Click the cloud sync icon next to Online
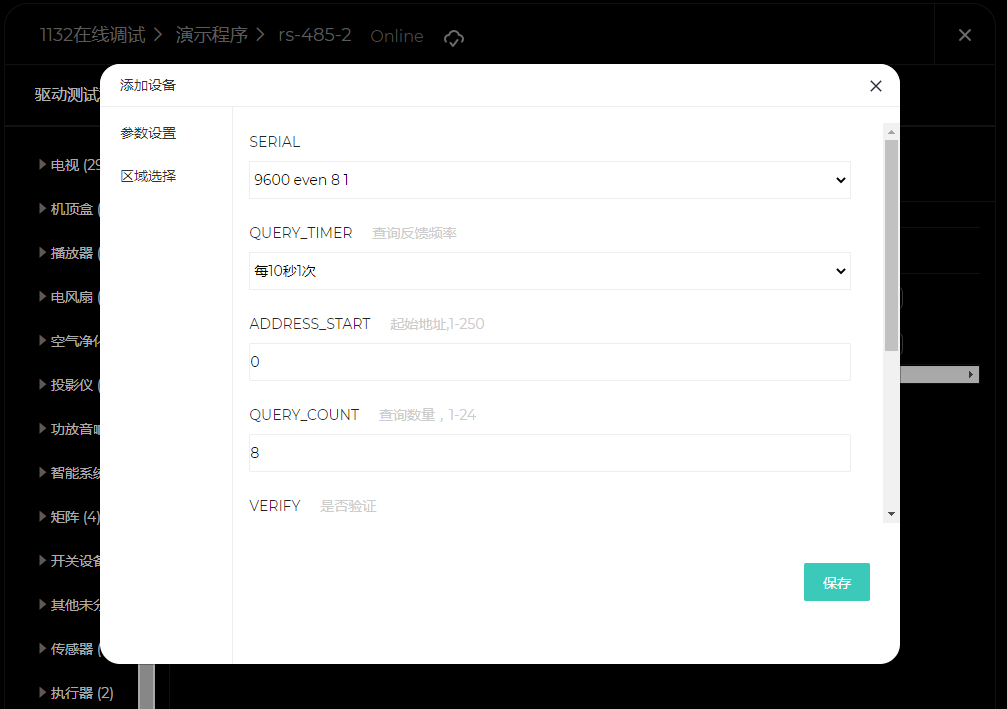Screen dimensions: 1007x709 coord(453,38)
